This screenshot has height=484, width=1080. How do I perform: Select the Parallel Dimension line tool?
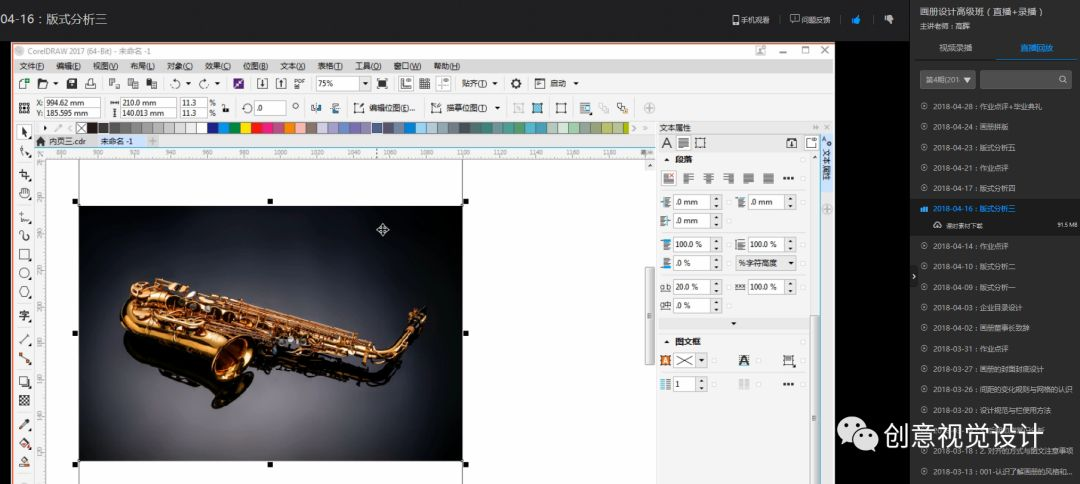pyautogui.click(x=25, y=339)
